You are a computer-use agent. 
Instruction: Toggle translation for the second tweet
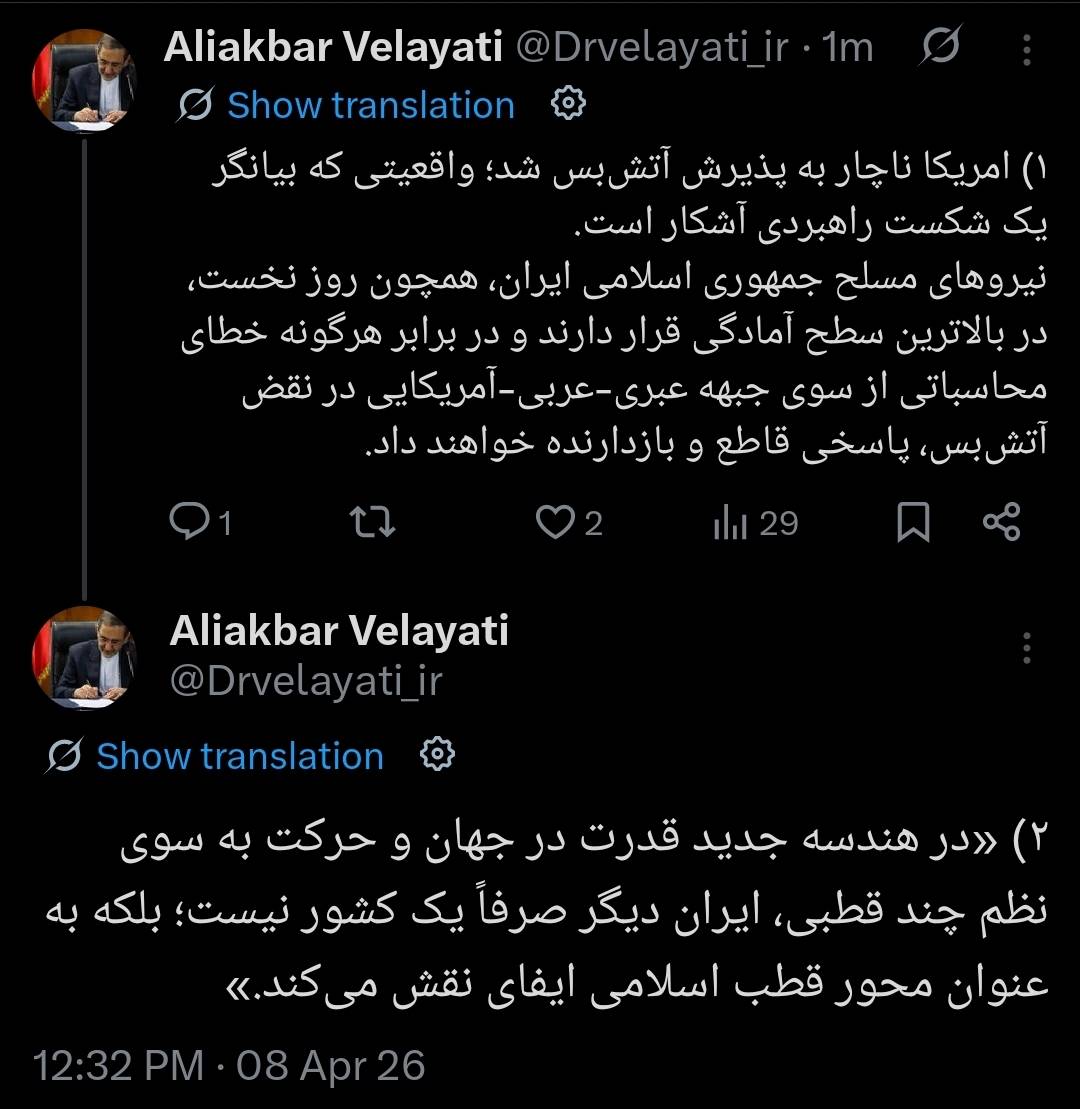[238, 756]
